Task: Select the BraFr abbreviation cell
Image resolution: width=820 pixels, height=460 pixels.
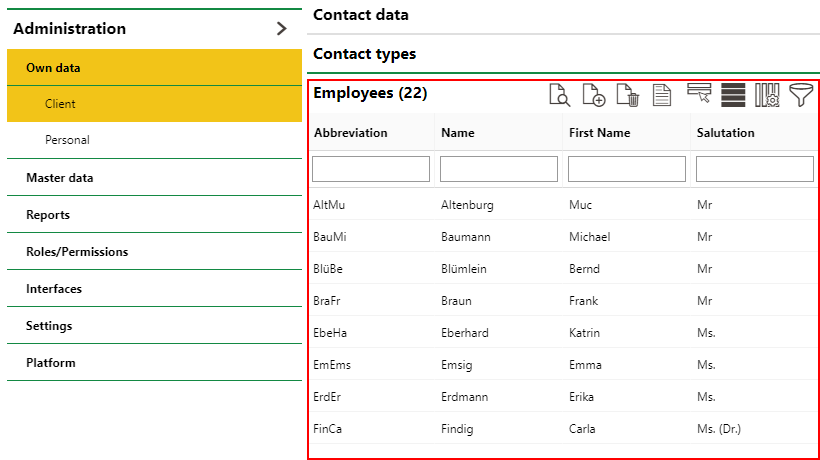Action: click(327, 301)
